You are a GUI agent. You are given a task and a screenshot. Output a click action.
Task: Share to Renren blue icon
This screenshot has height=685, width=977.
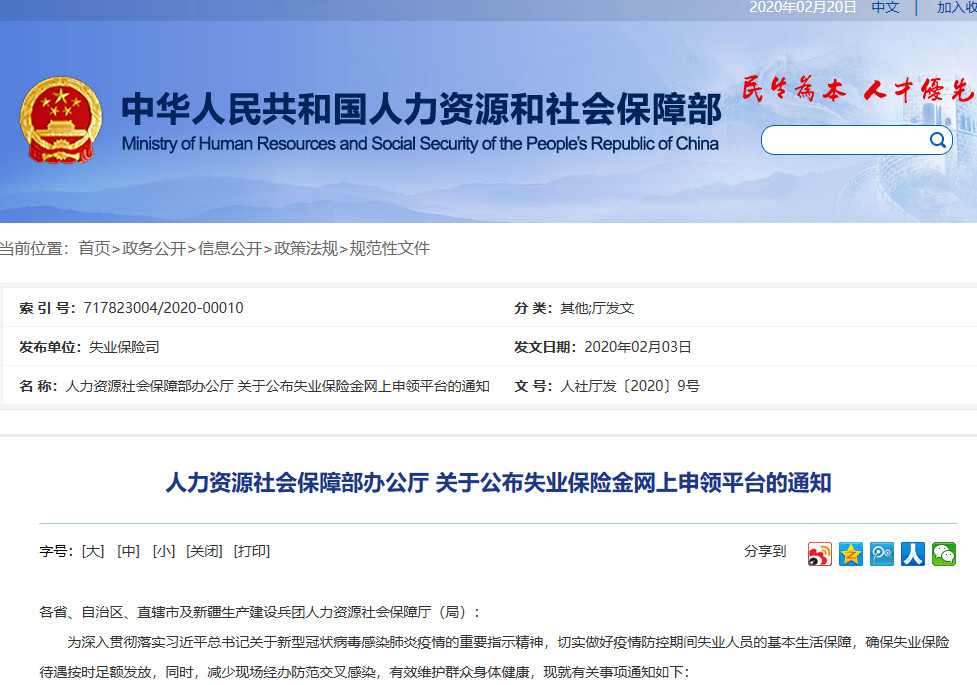click(x=913, y=554)
